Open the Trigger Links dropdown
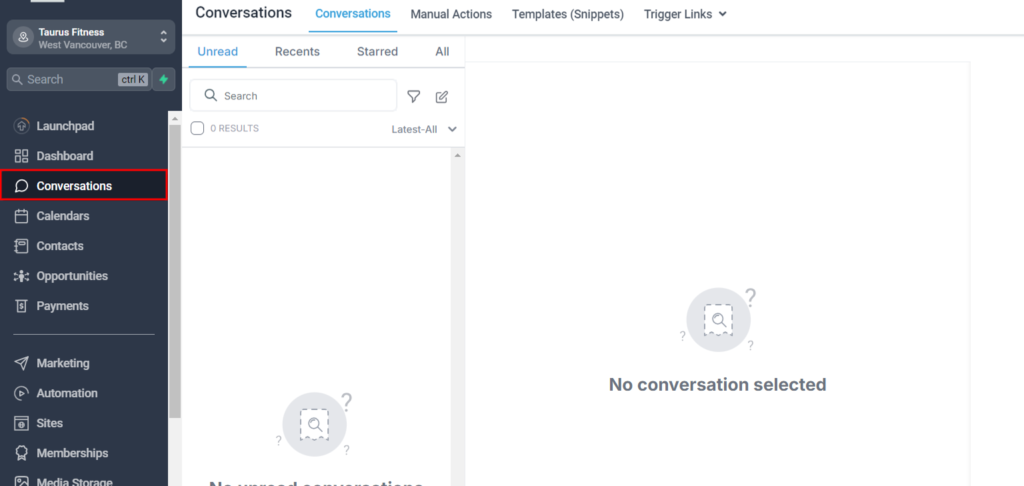The width and height of the screenshot is (1024, 486). [x=685, y=14]
